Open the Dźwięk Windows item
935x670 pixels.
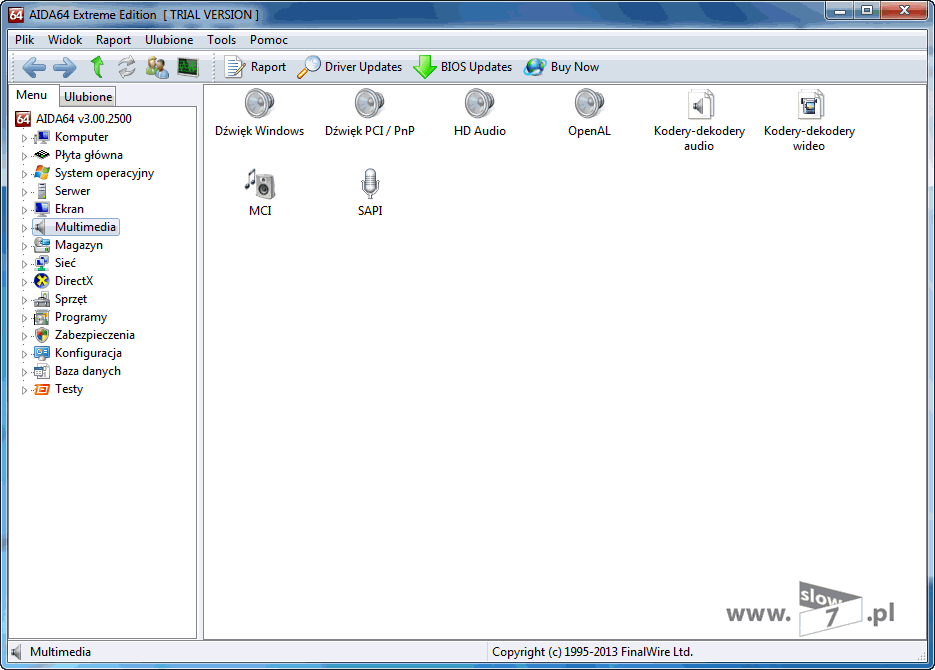point(259,113)
